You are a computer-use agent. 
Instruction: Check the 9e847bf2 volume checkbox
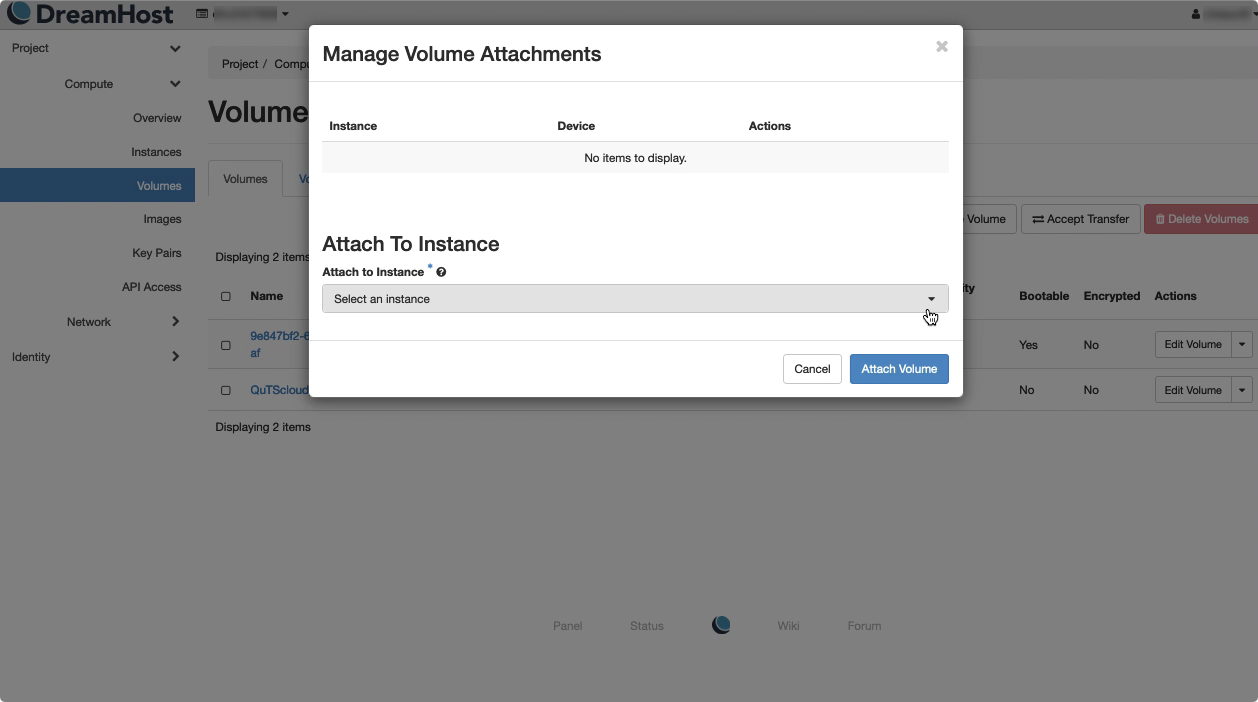(x=225, y=345)
